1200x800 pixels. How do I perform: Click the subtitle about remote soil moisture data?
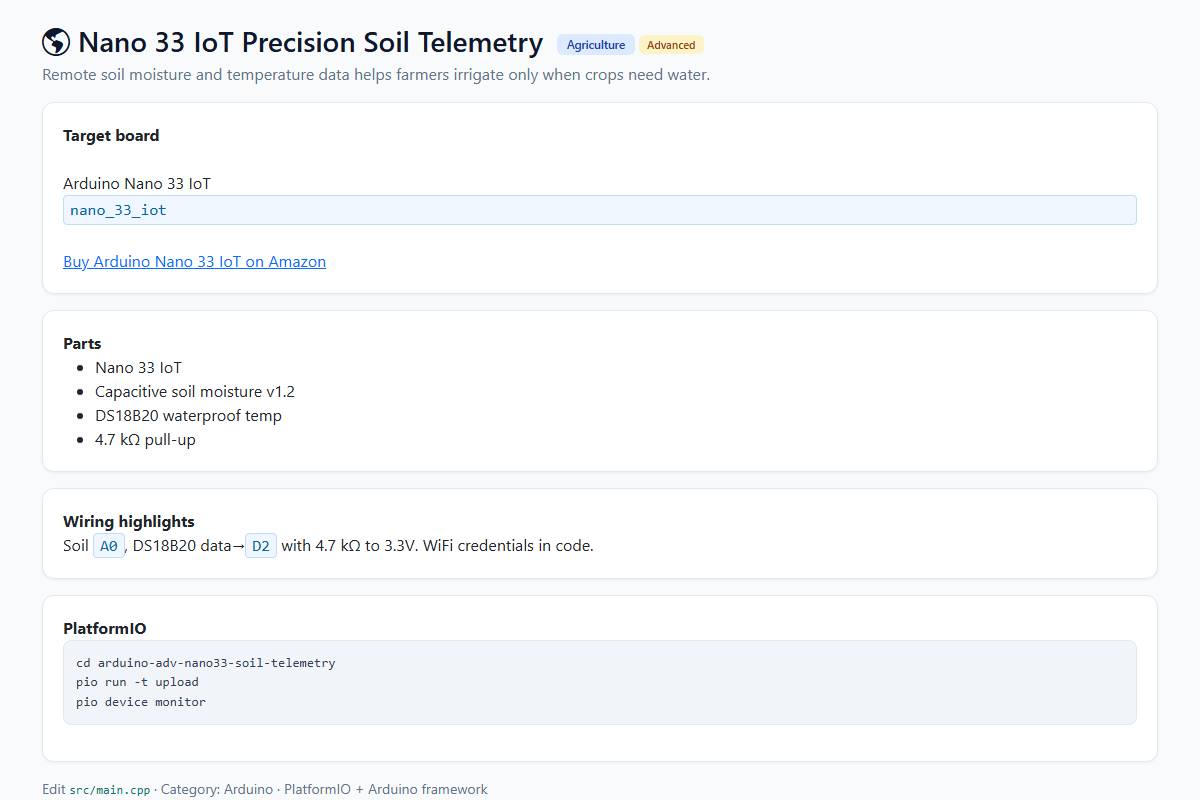(376, 75)
